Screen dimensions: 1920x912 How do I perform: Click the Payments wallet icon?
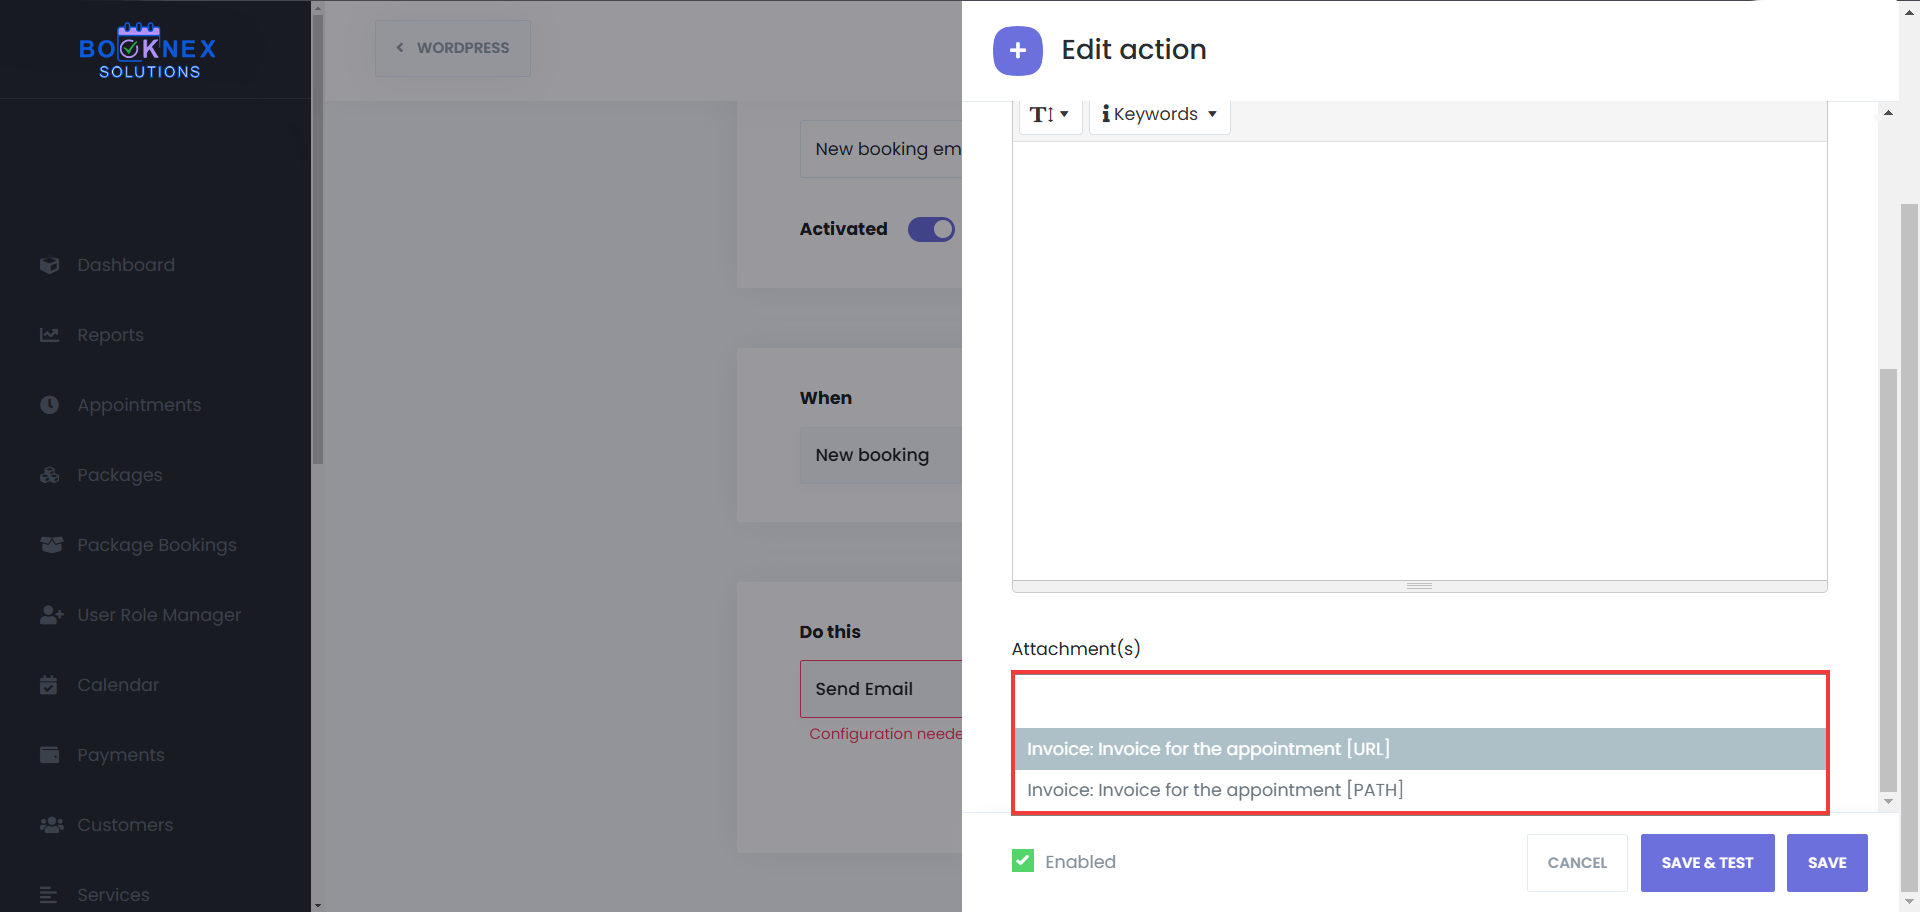[x=49, y=755]
